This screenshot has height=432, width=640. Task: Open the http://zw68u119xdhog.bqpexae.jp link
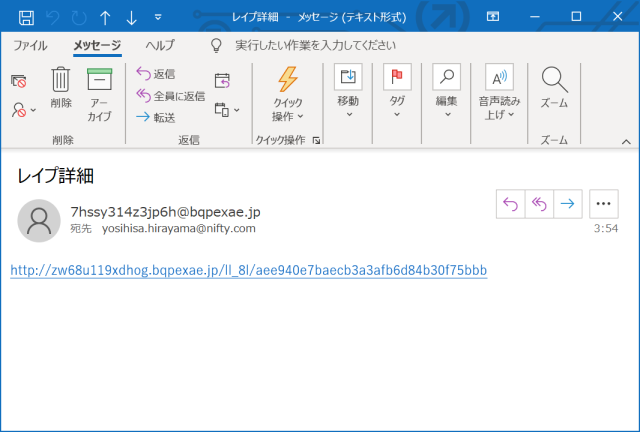pyautogui.click(x=249, y=270)
